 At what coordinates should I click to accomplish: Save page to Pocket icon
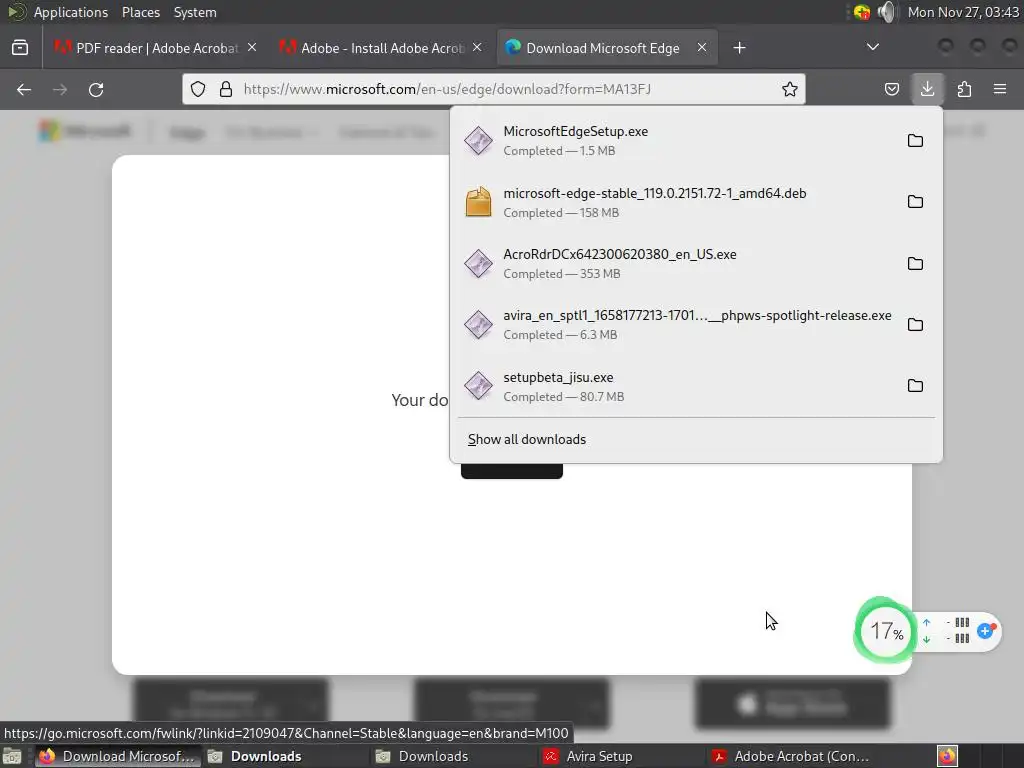891,89
